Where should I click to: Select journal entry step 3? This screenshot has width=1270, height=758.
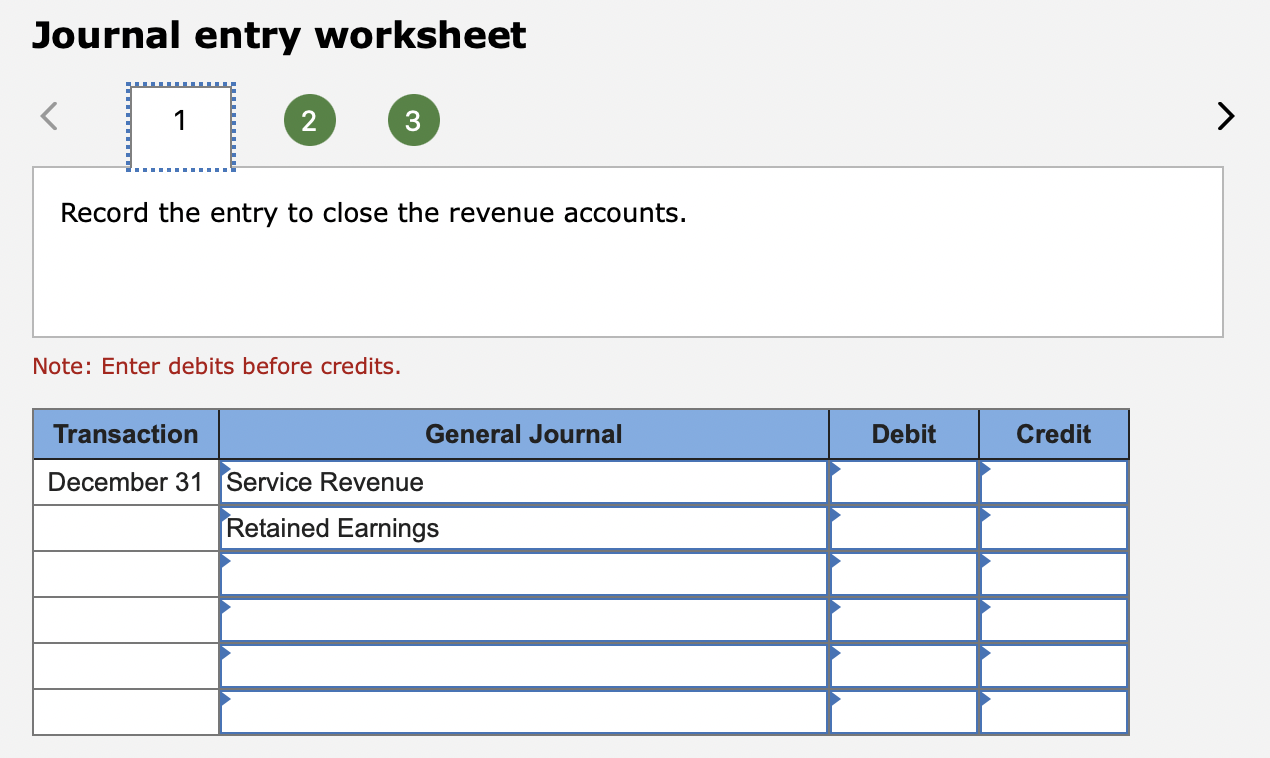click(413, 119)
